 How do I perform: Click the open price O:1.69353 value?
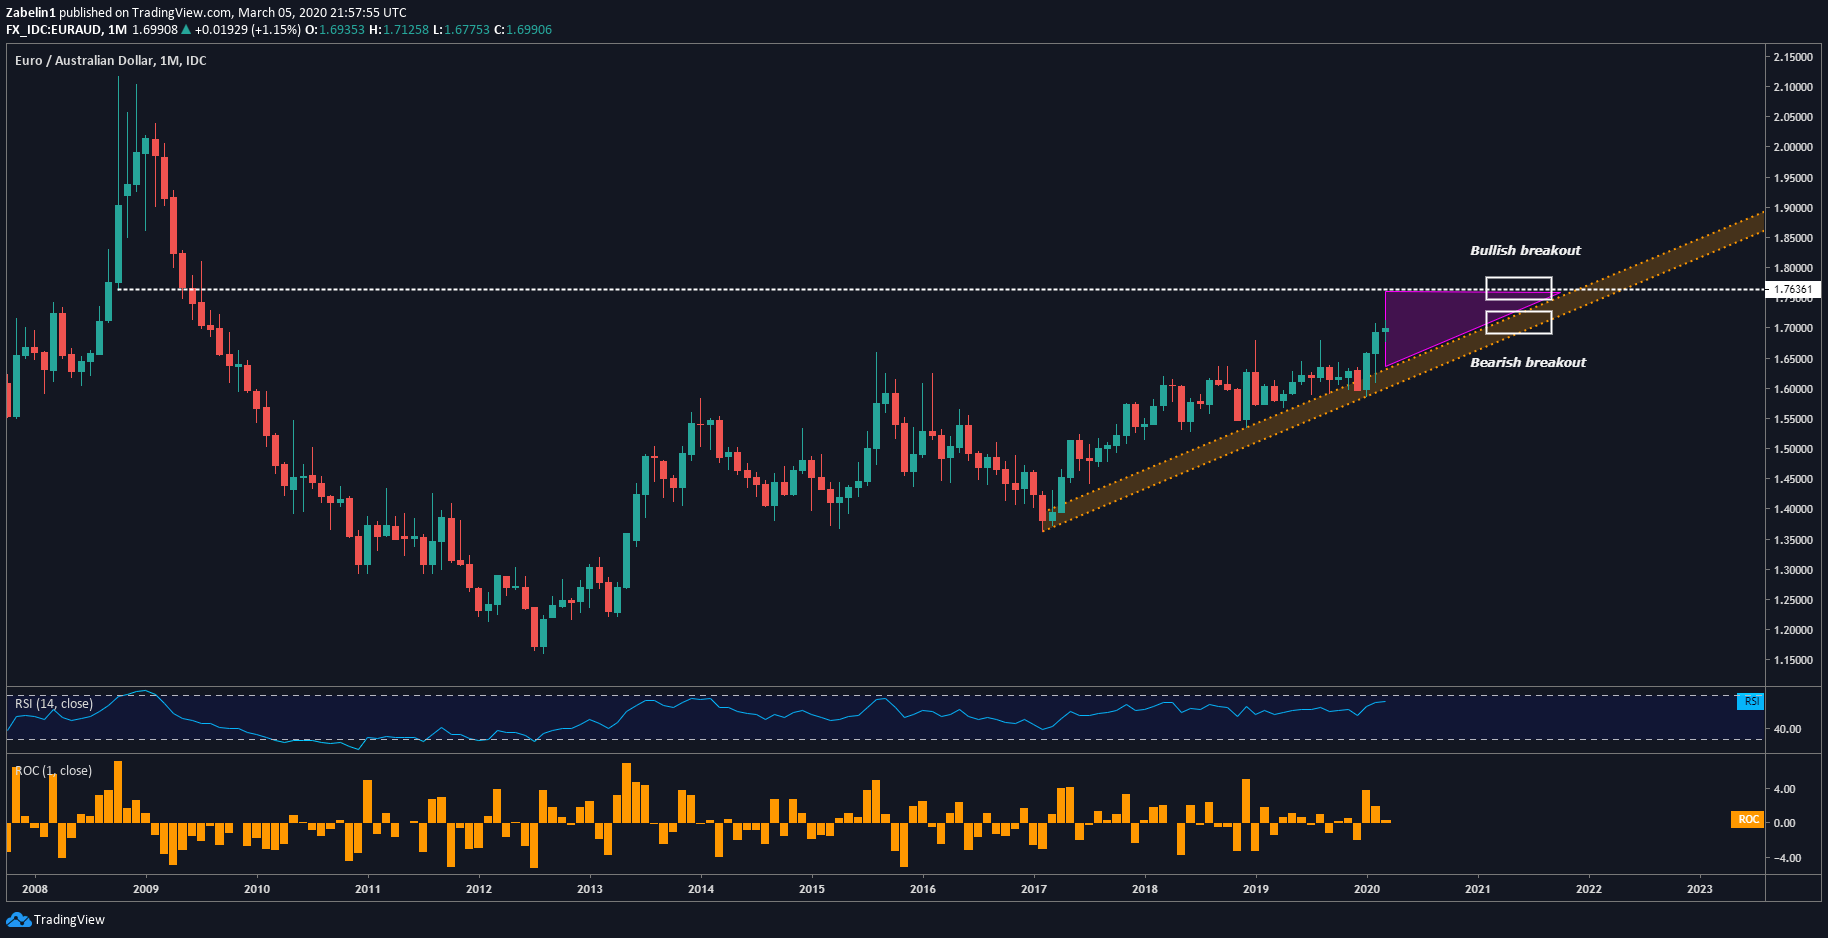(335, 30)
